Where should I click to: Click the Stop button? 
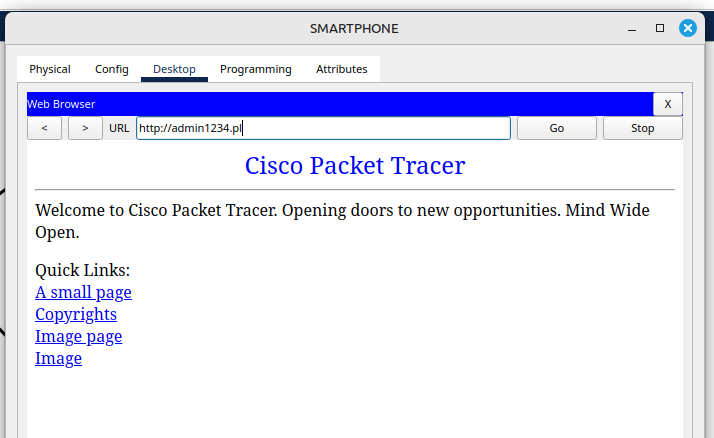tap(643, 128)
